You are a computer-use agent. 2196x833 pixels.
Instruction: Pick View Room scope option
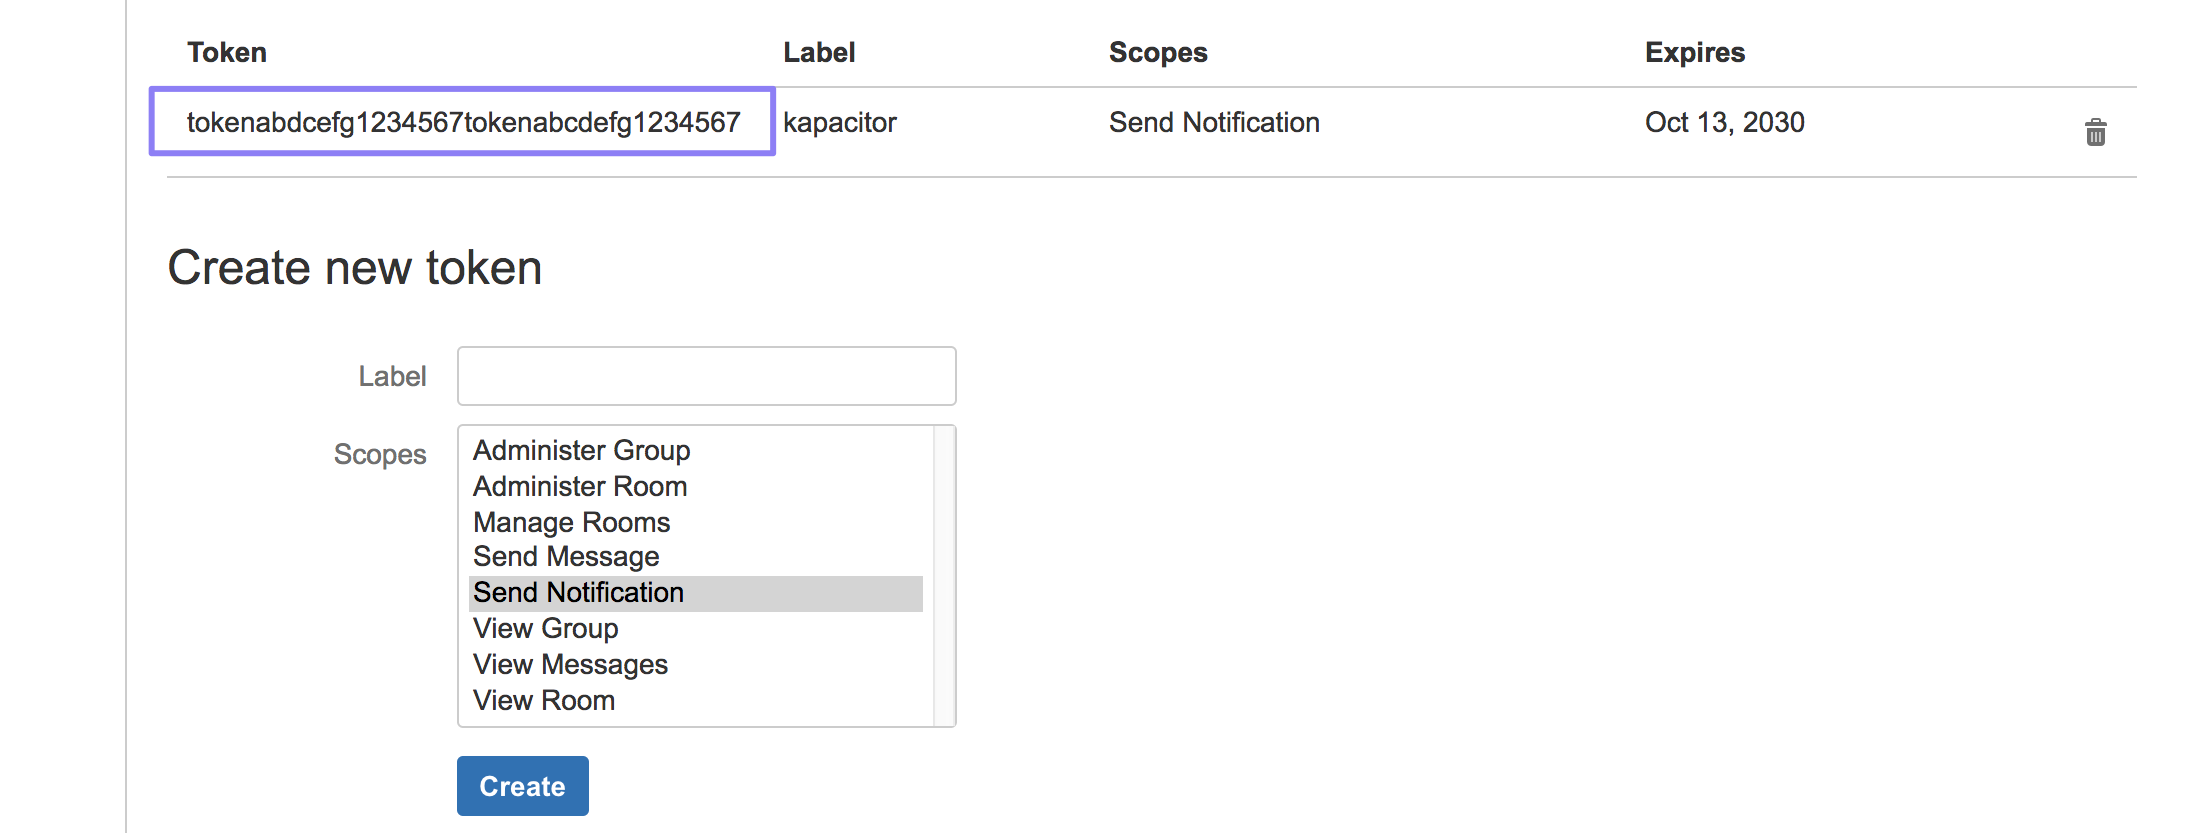click(544, 700)
